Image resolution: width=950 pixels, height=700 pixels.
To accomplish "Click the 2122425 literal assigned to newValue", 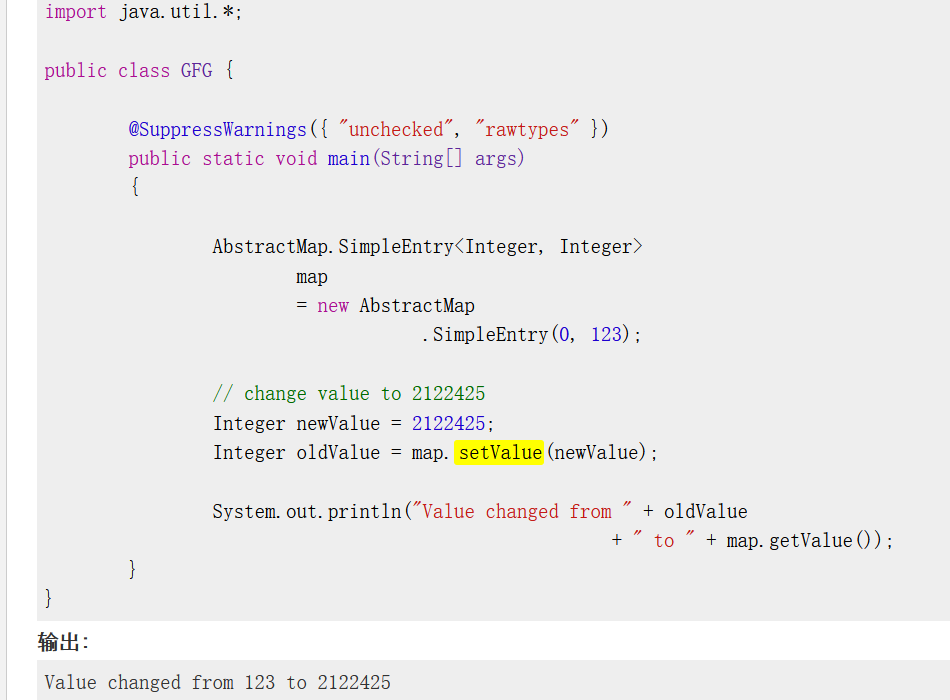I will pos(448,423).
